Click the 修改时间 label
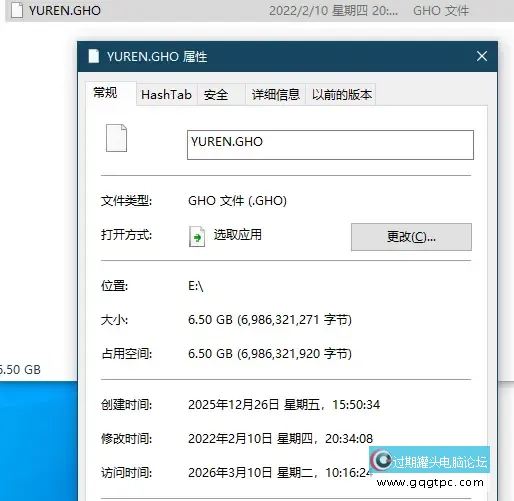 coord(126,439)
